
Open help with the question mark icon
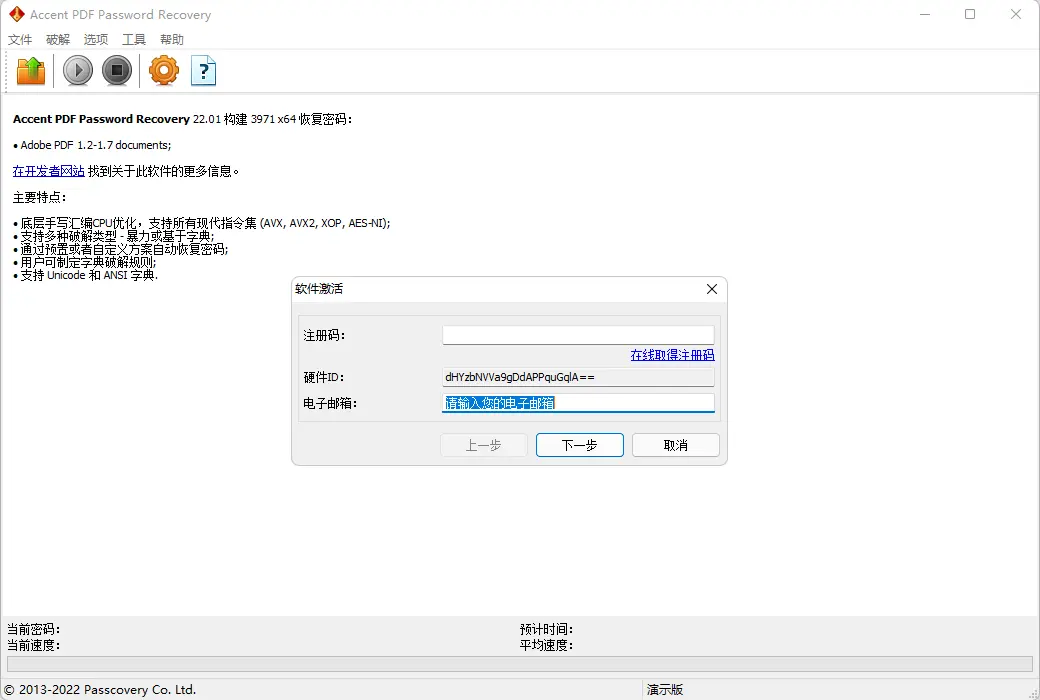tap(204, 70)
